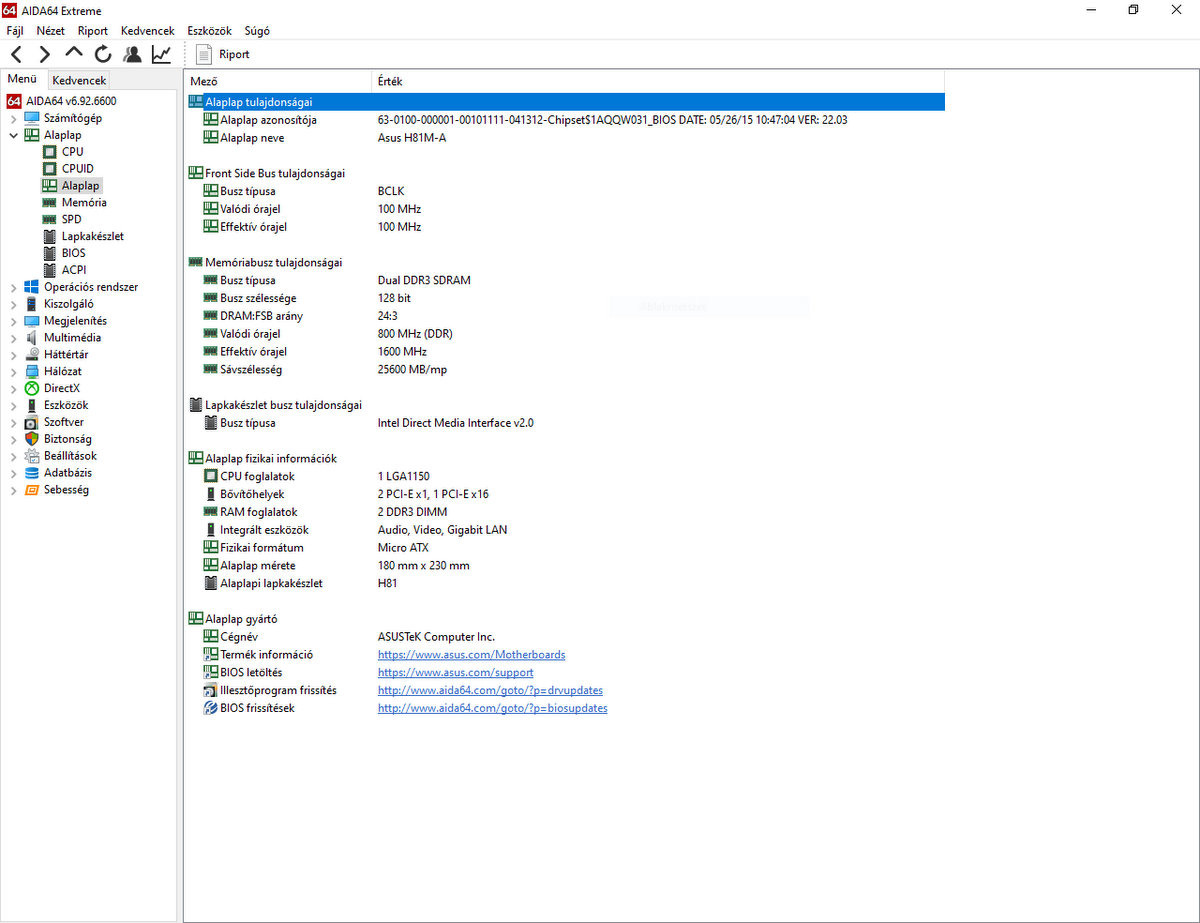Viewport: 1200px width, 923px height.
Task: Click the Biztonság shield icon
Action: tap(32, 439)
